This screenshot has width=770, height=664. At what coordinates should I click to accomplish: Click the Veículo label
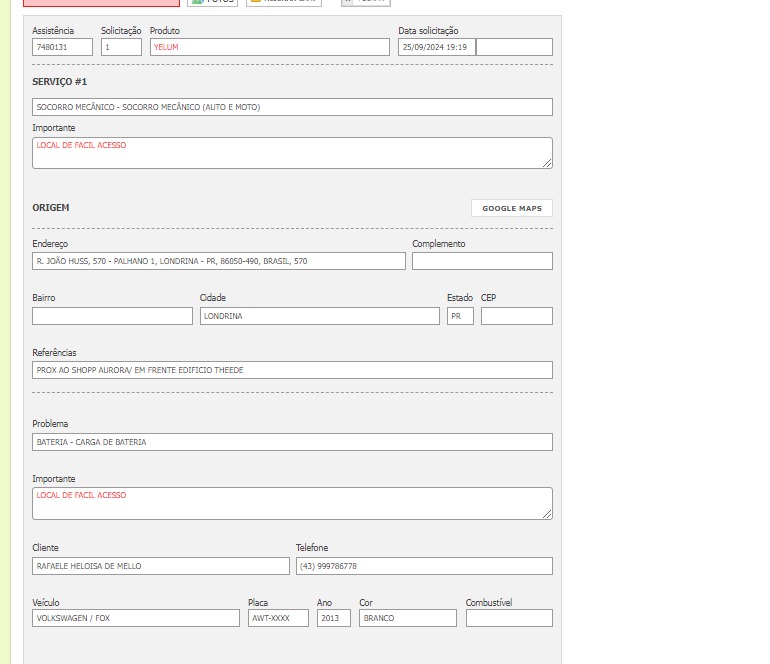[x=46, y=603]
